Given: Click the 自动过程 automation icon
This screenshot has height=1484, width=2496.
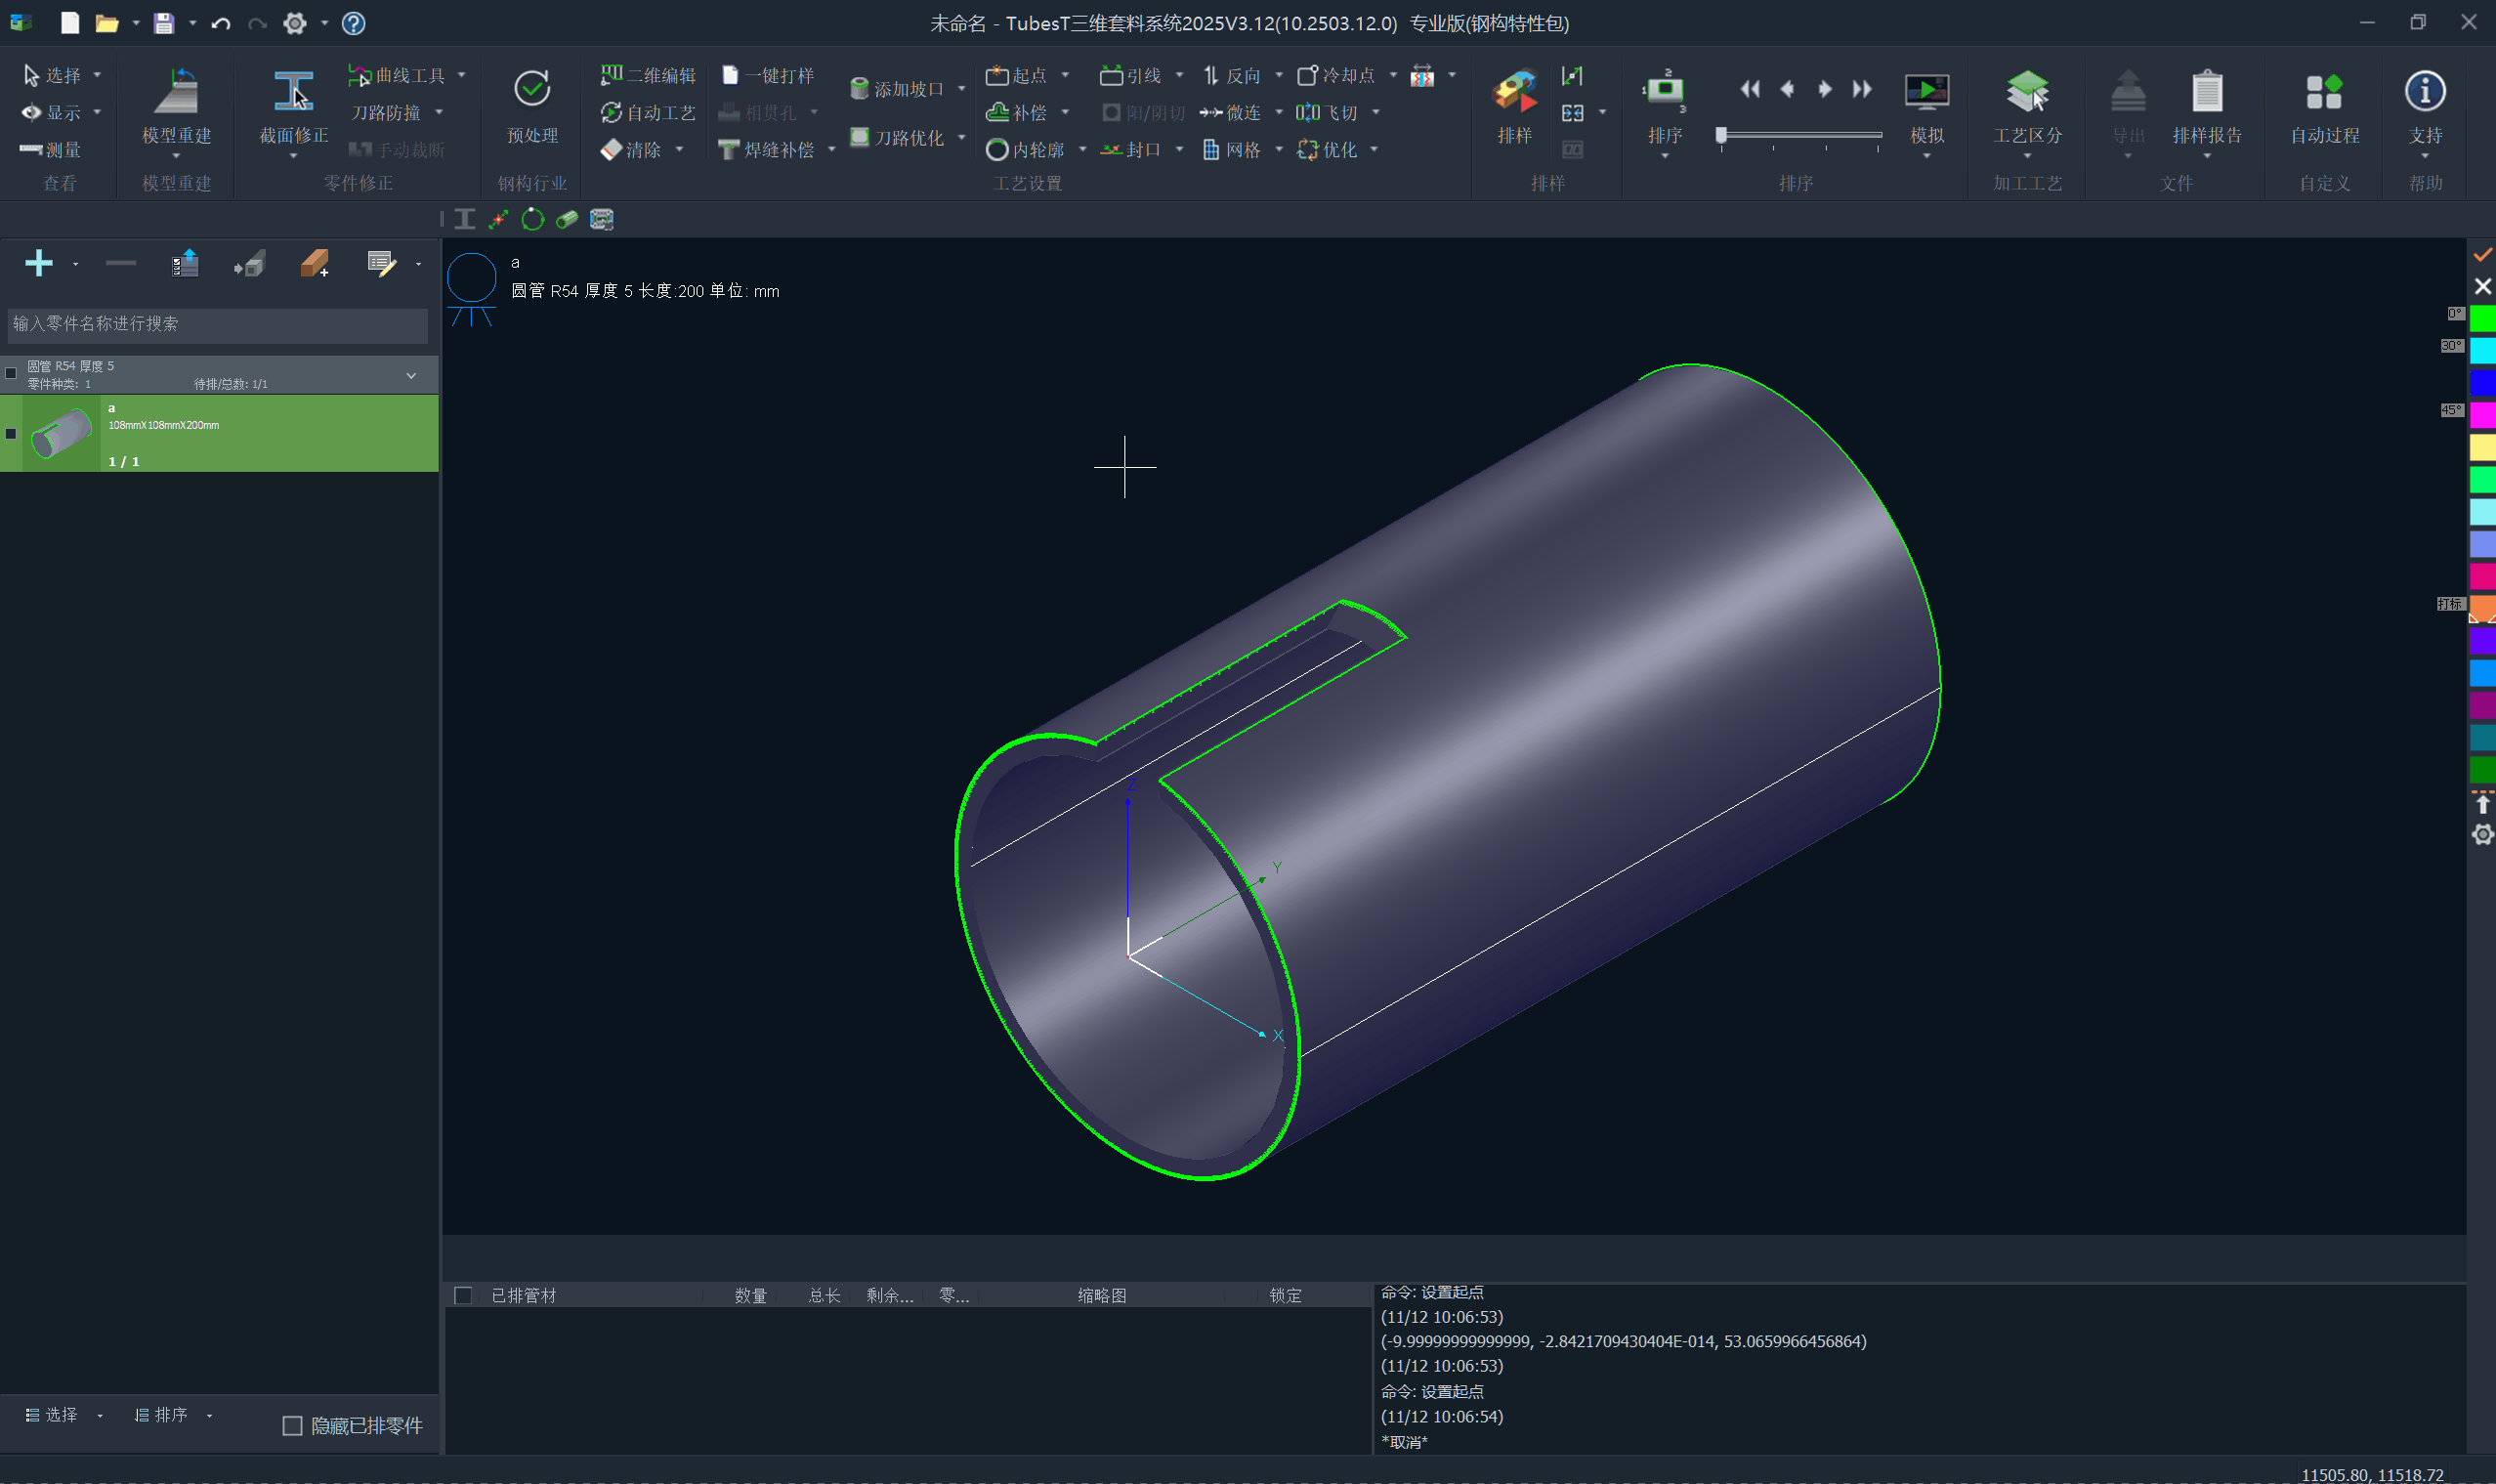Looking at the screenshot, I should tap(2324, 93).
